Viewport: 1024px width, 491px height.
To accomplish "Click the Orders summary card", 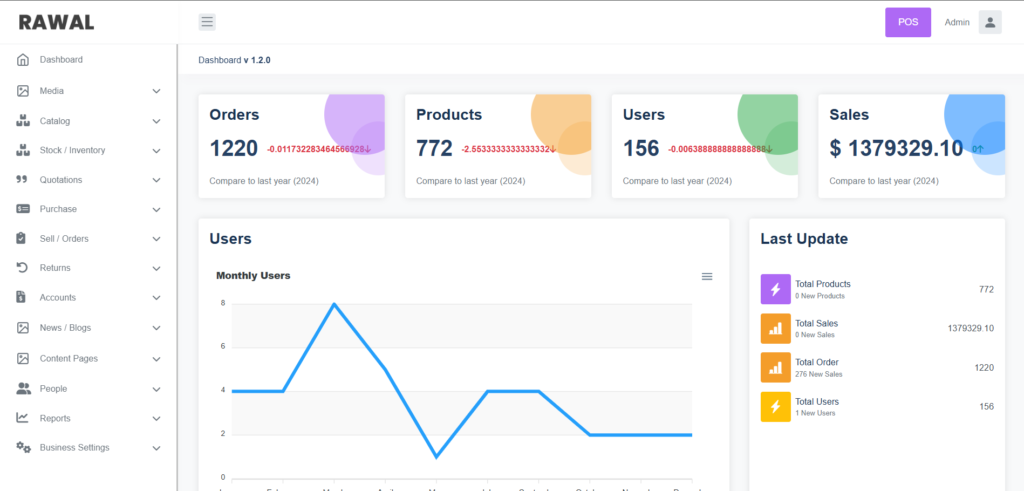I will point(291,146).
